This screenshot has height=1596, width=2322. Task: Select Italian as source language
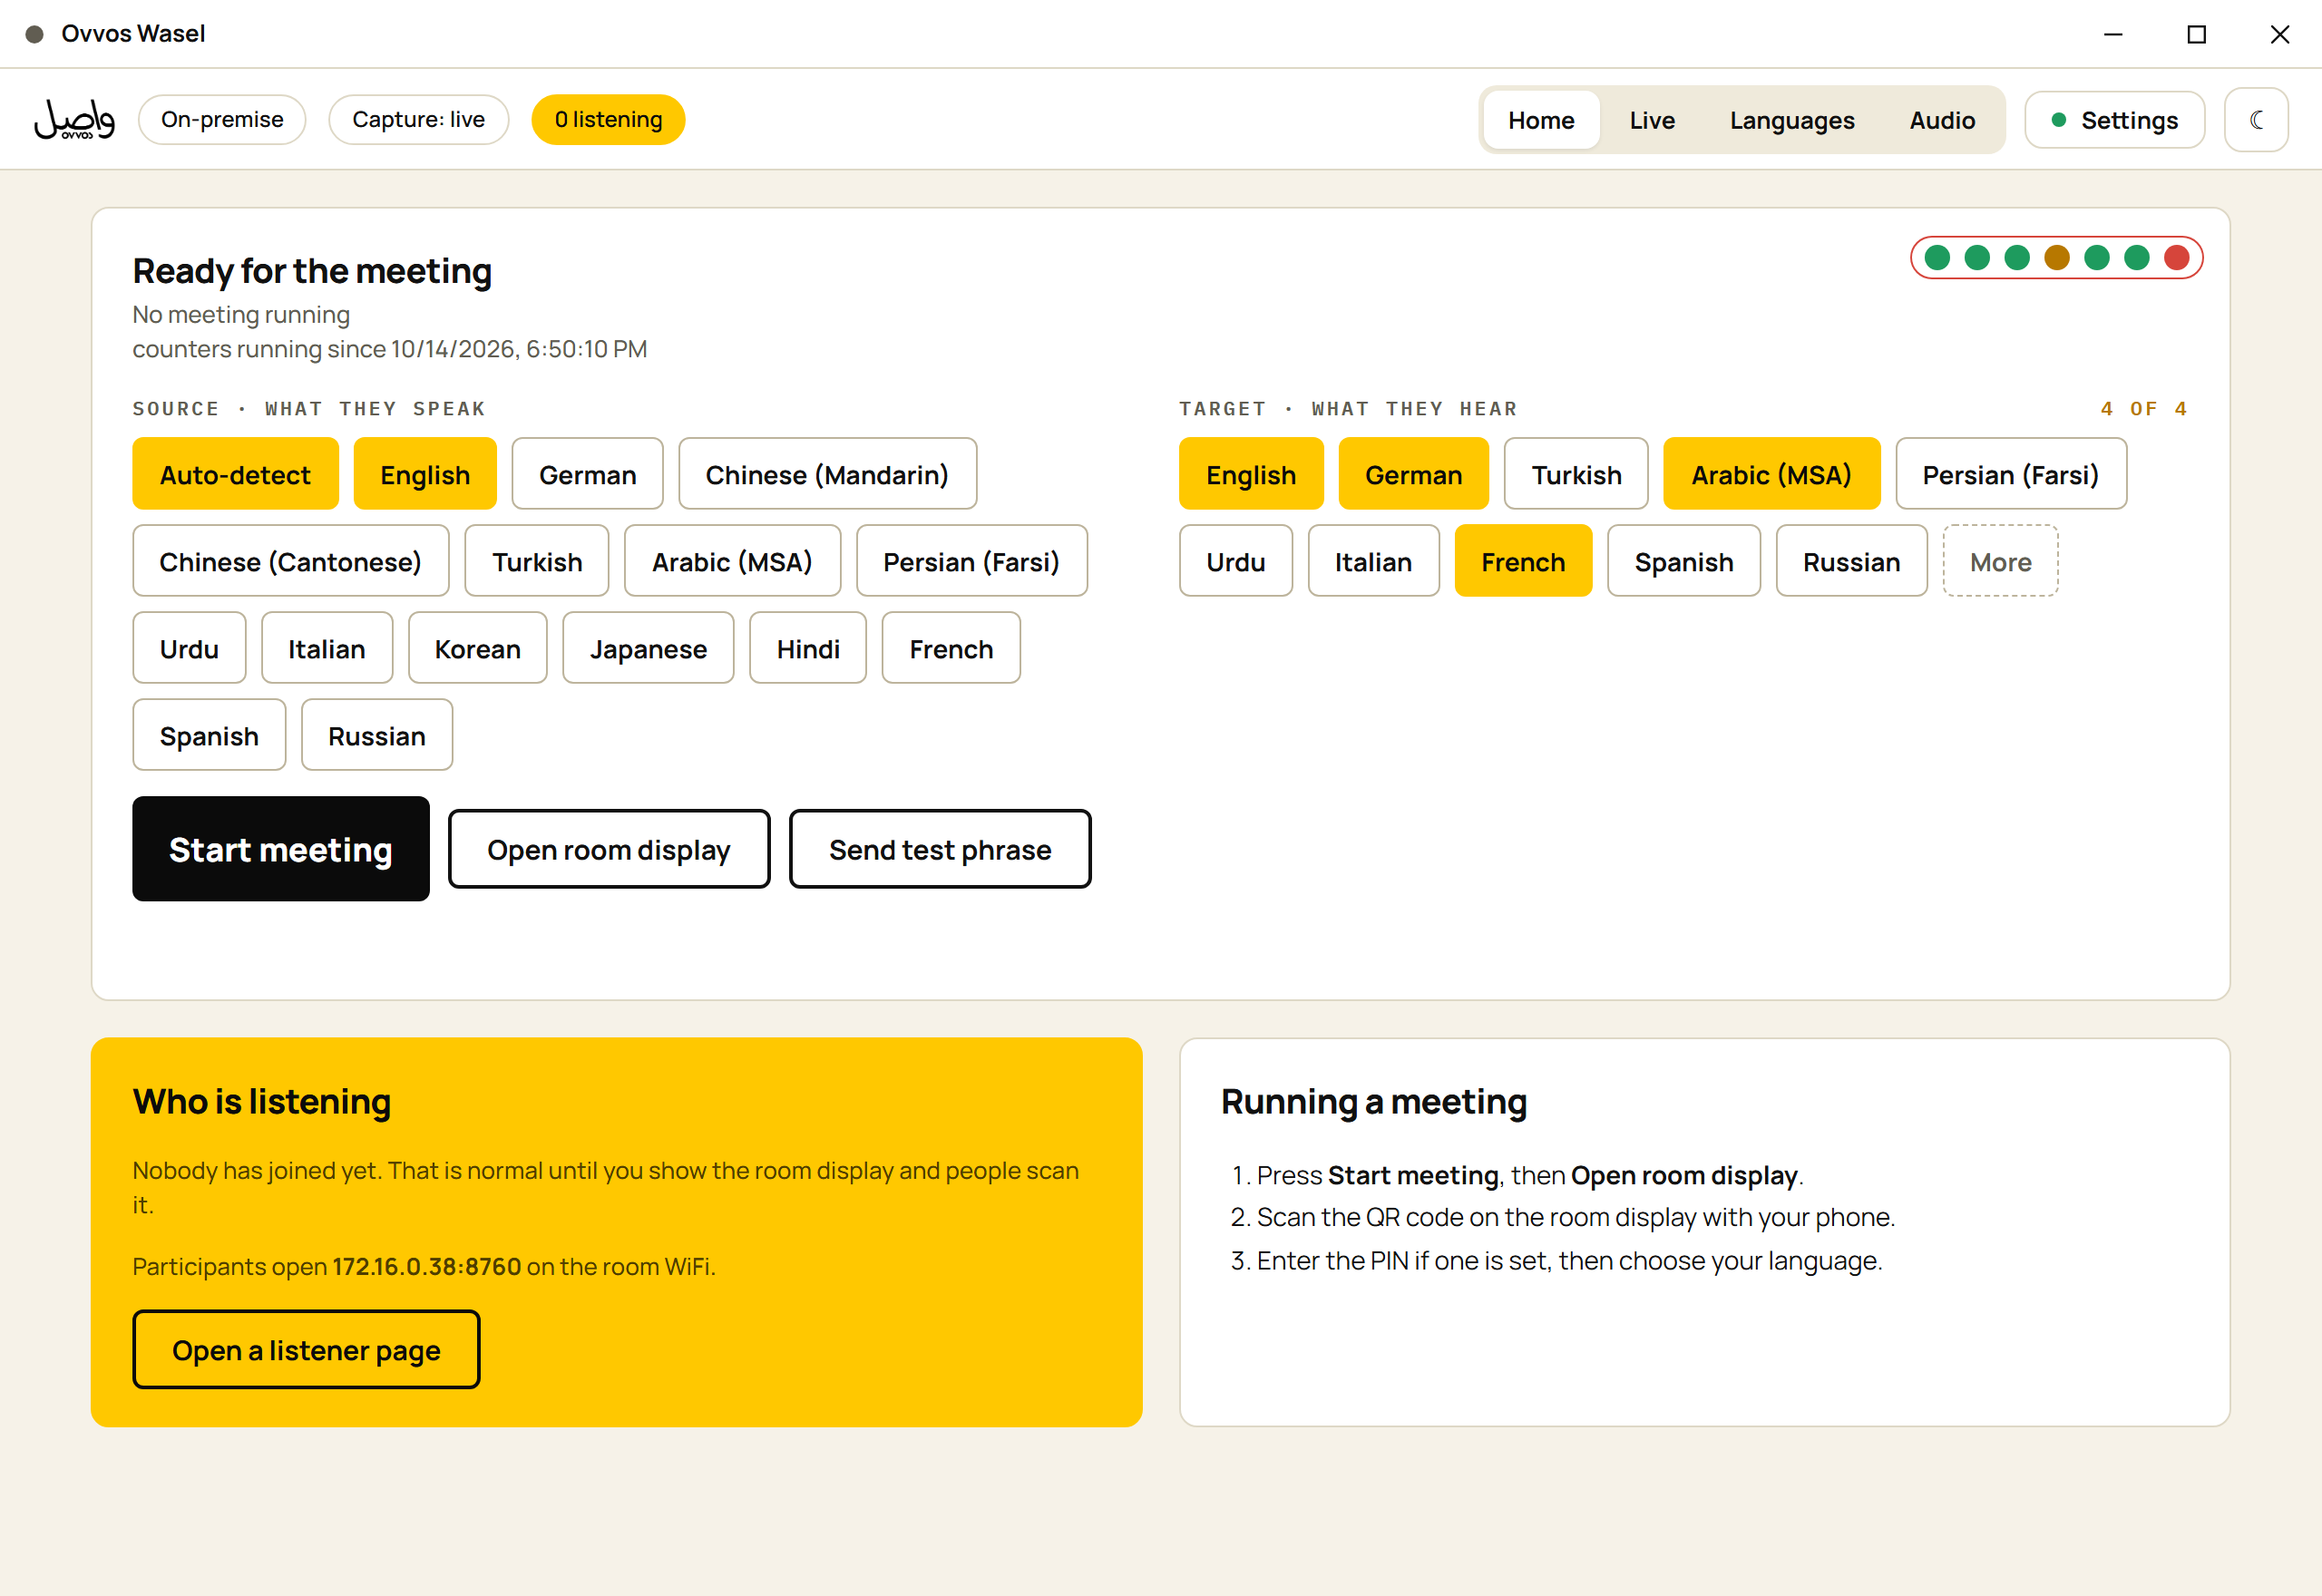[326, 648]
